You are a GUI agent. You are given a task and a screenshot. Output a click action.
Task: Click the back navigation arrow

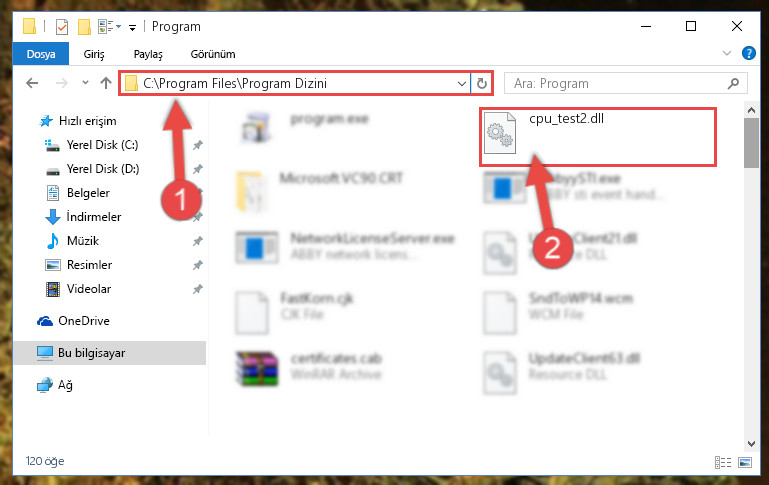click(32, 83)
